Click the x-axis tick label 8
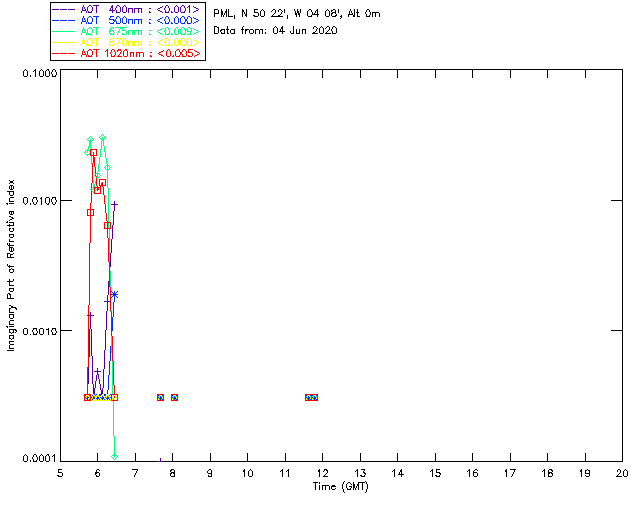Viewport: 640px width, 512px height. (x=173, y=473)
